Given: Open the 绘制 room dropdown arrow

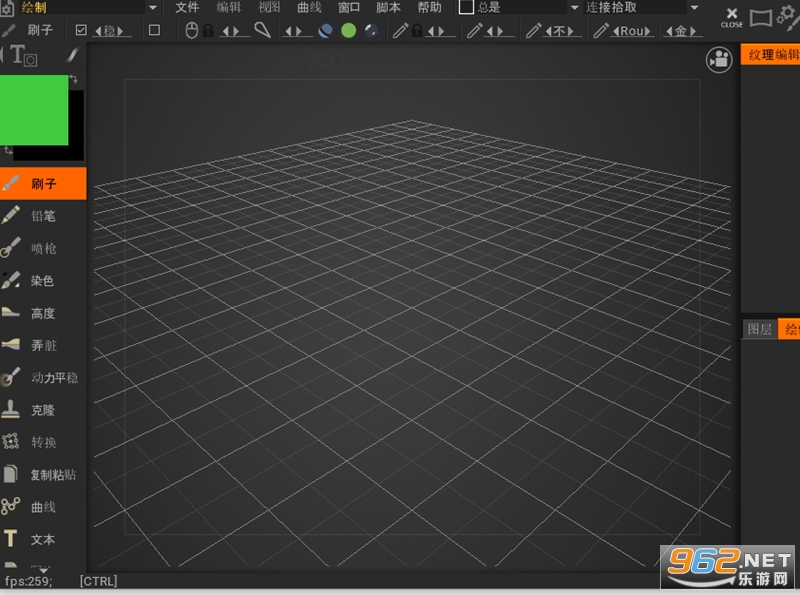Looking at the screenshot, I should 153,8.
